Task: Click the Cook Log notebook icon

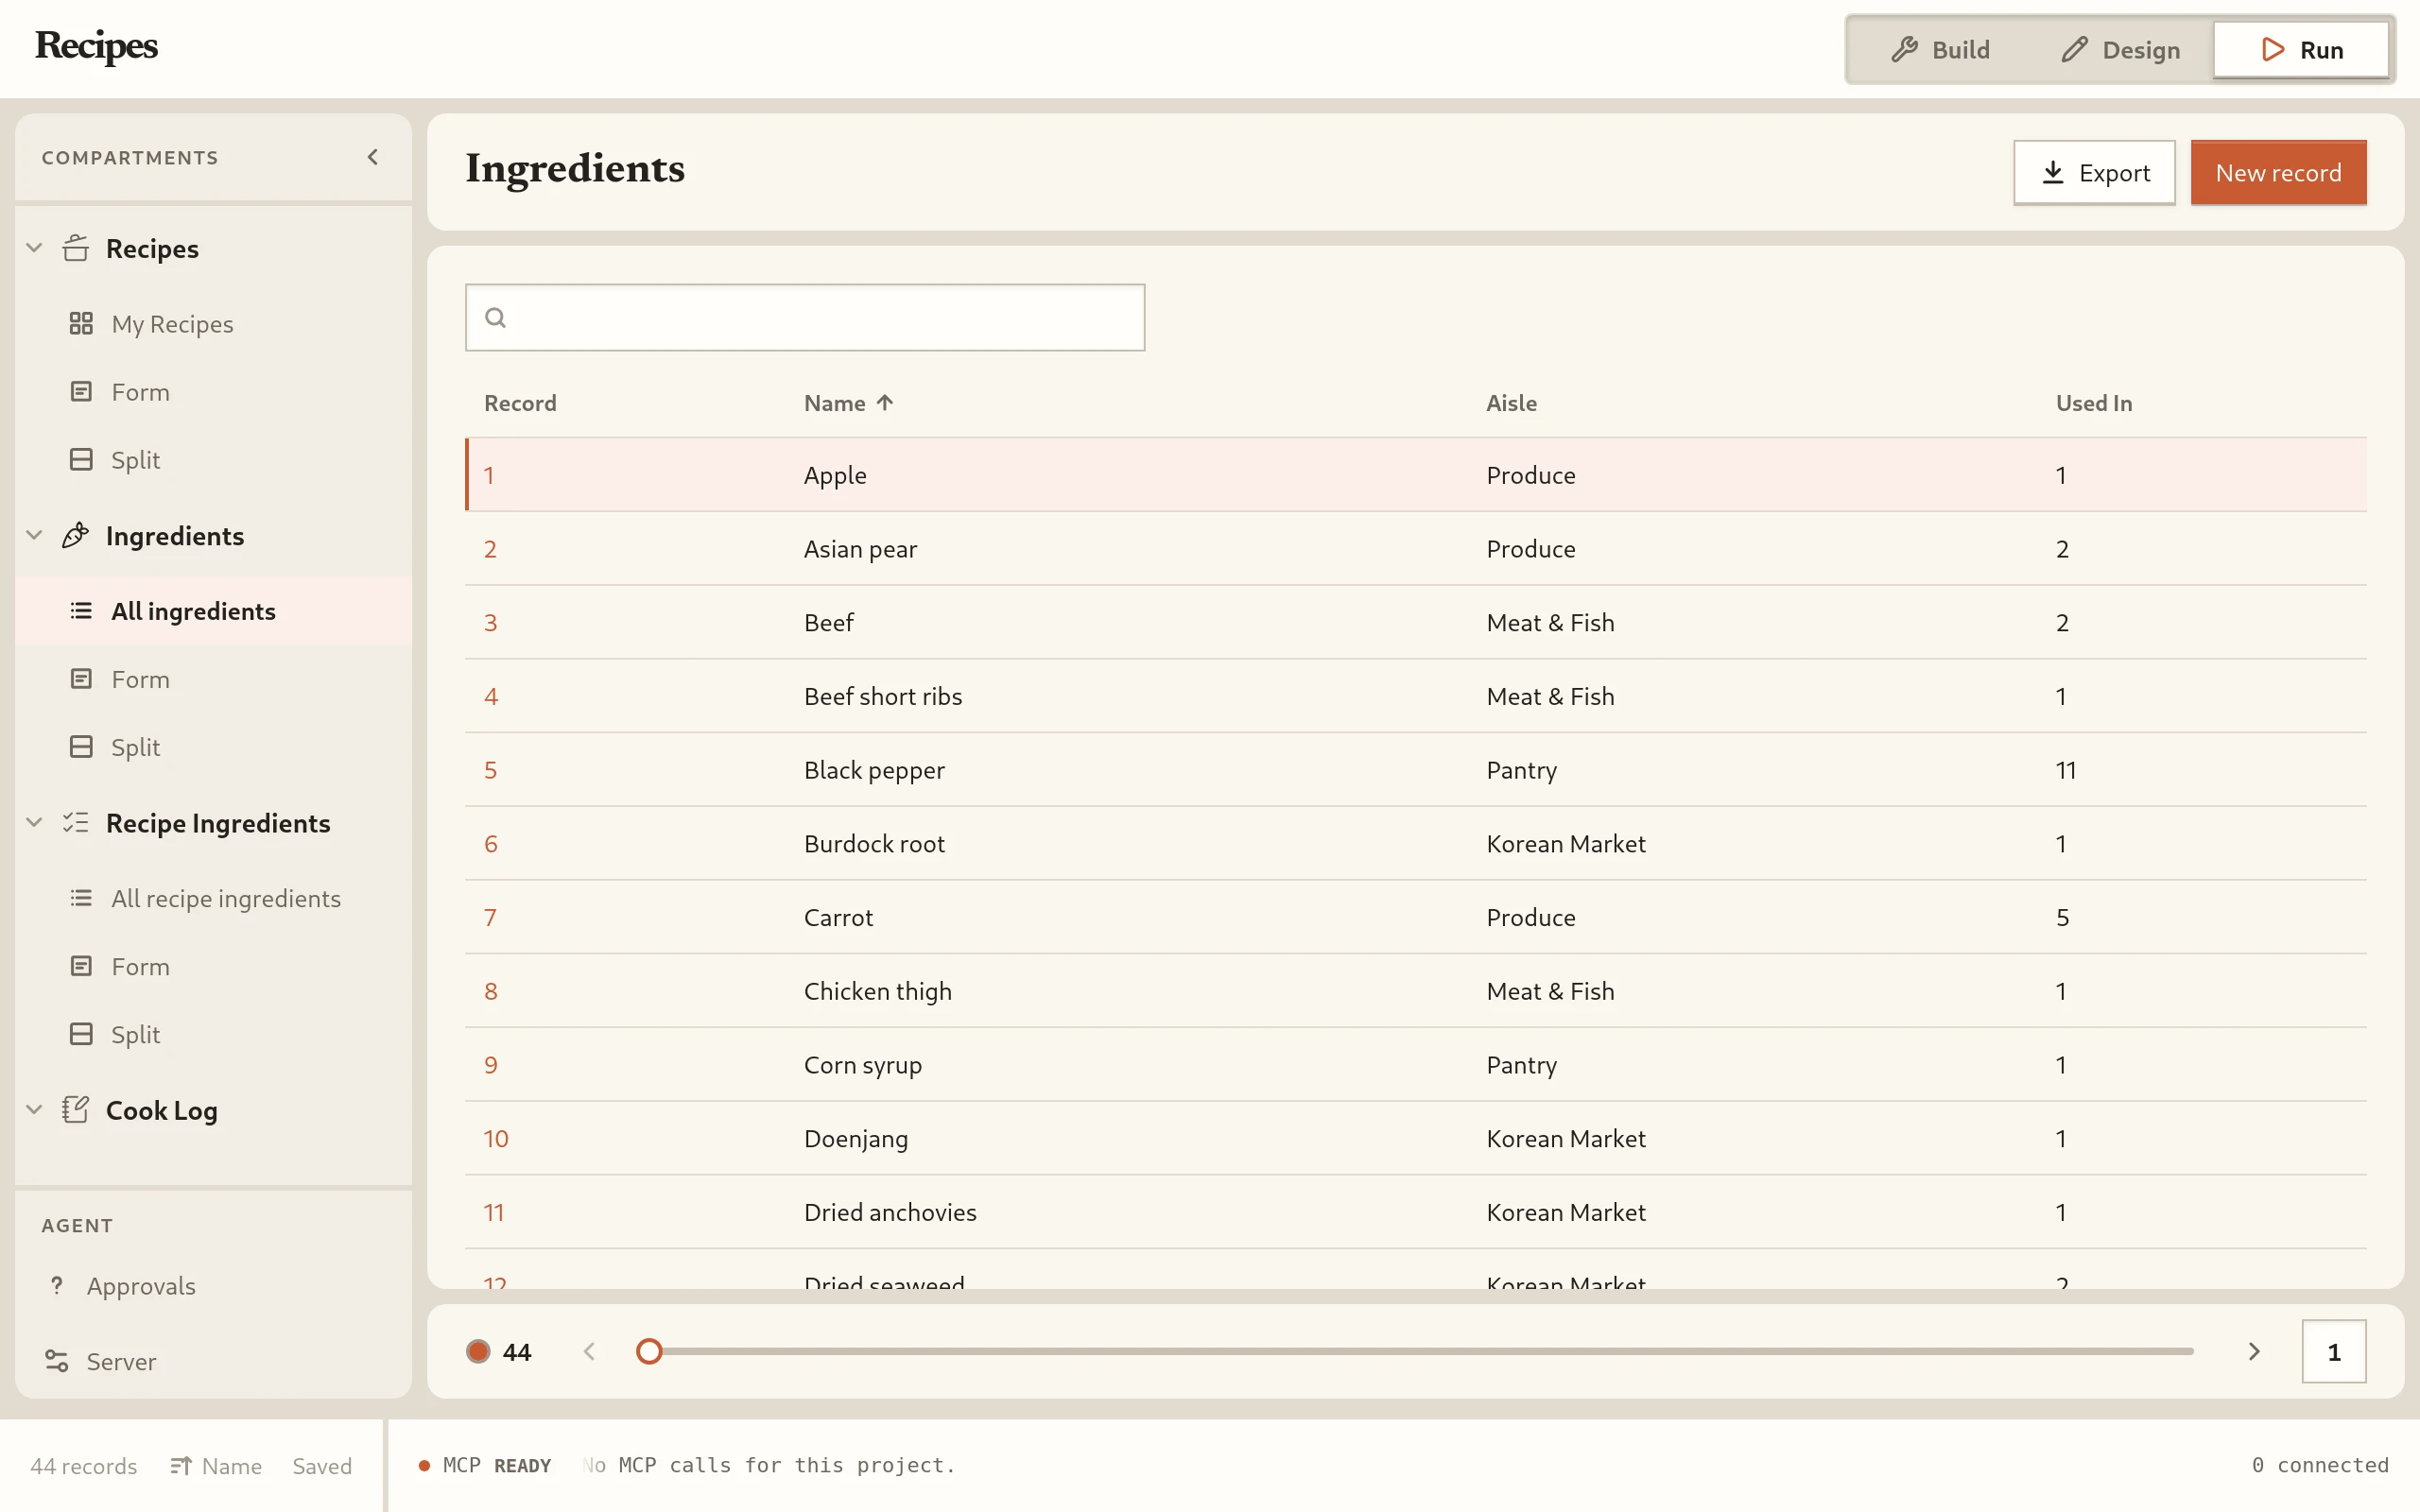Action: pyautogui.click(x=76, y=1110)
